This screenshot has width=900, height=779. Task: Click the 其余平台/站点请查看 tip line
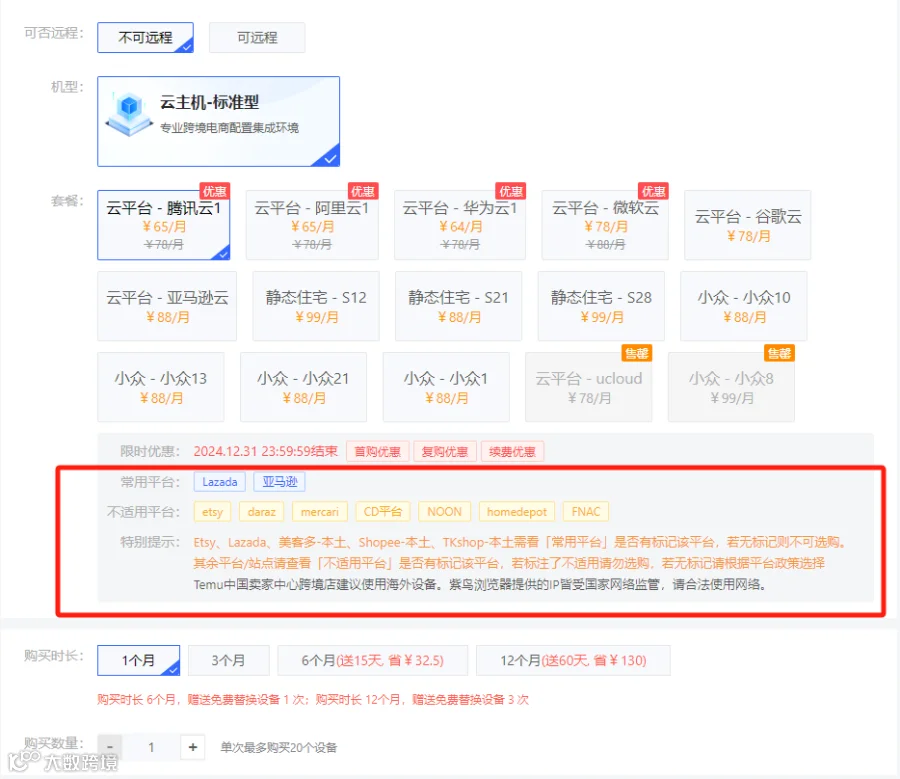point(509,563)
